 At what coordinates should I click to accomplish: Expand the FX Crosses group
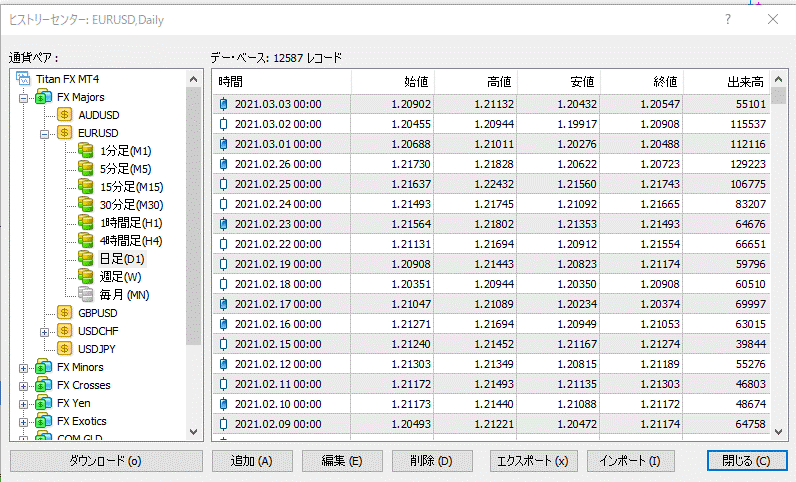point(23,387)
